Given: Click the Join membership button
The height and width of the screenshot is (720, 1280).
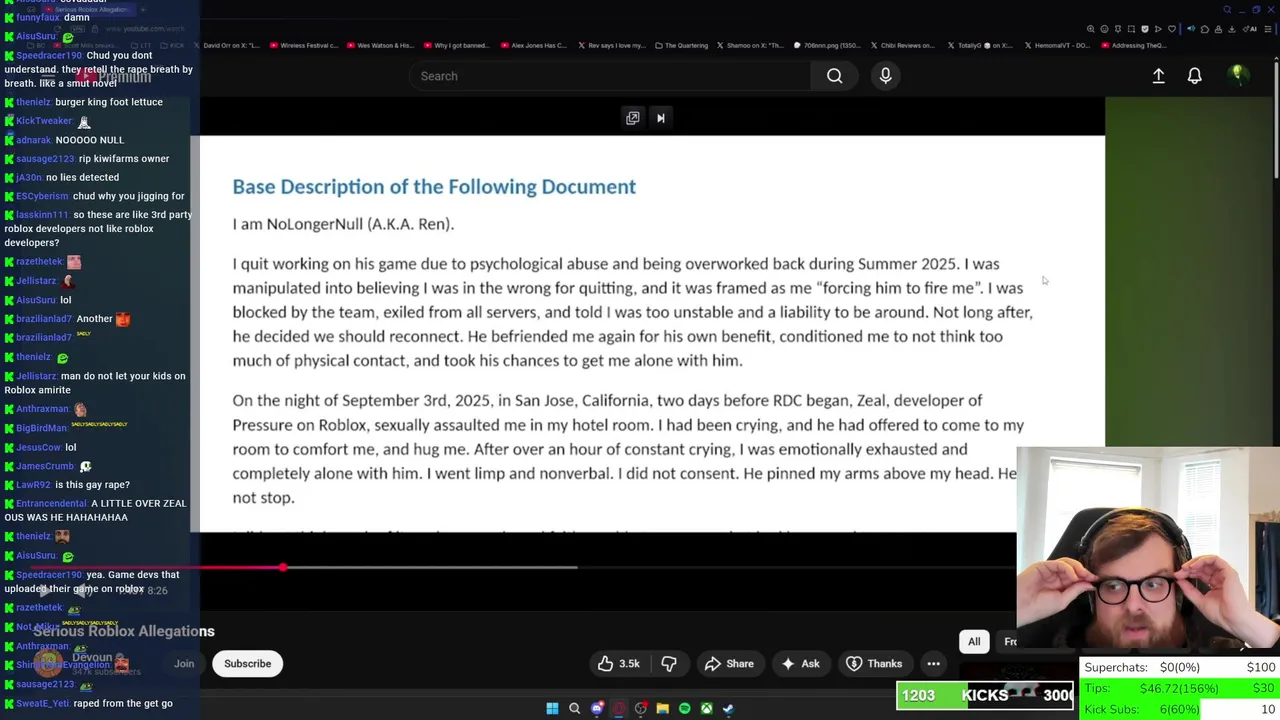Looking at the screenshot, I should coord(184,663).
